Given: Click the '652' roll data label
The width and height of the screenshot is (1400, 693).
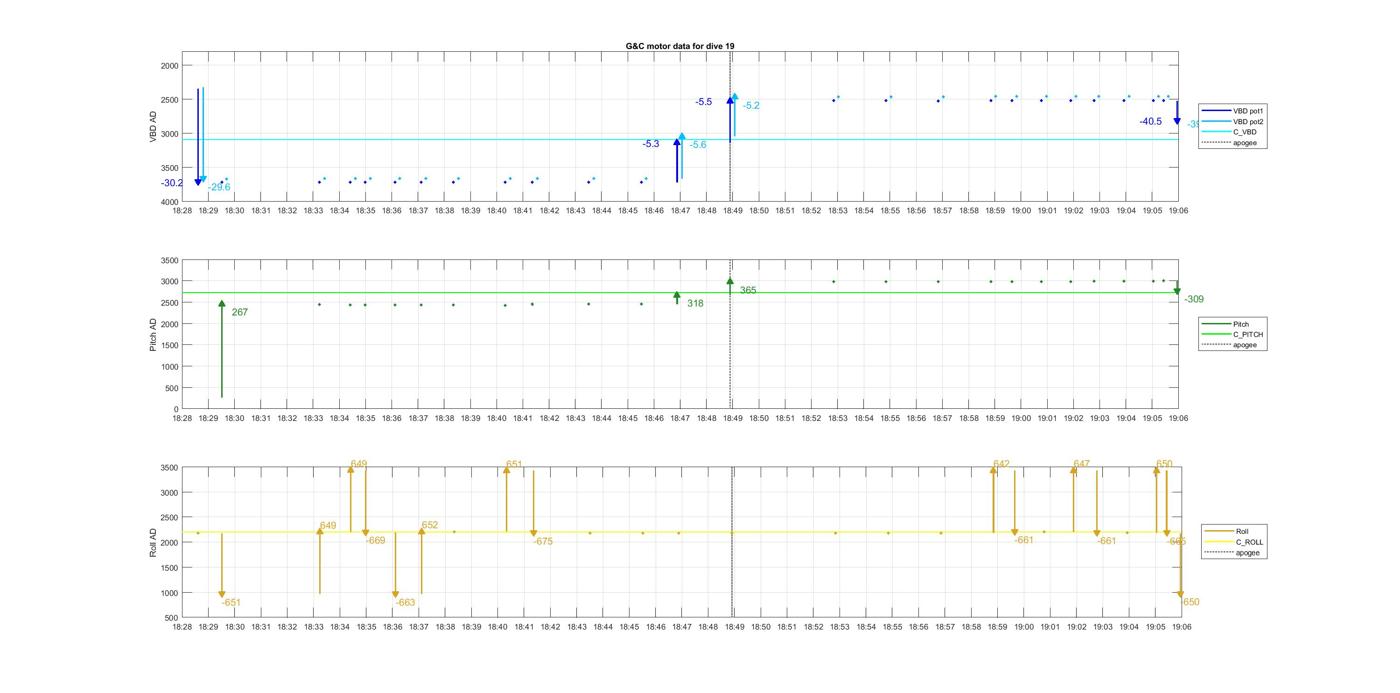Looking at the screenshot, I should pyautogui.click(x=430, y=525).
